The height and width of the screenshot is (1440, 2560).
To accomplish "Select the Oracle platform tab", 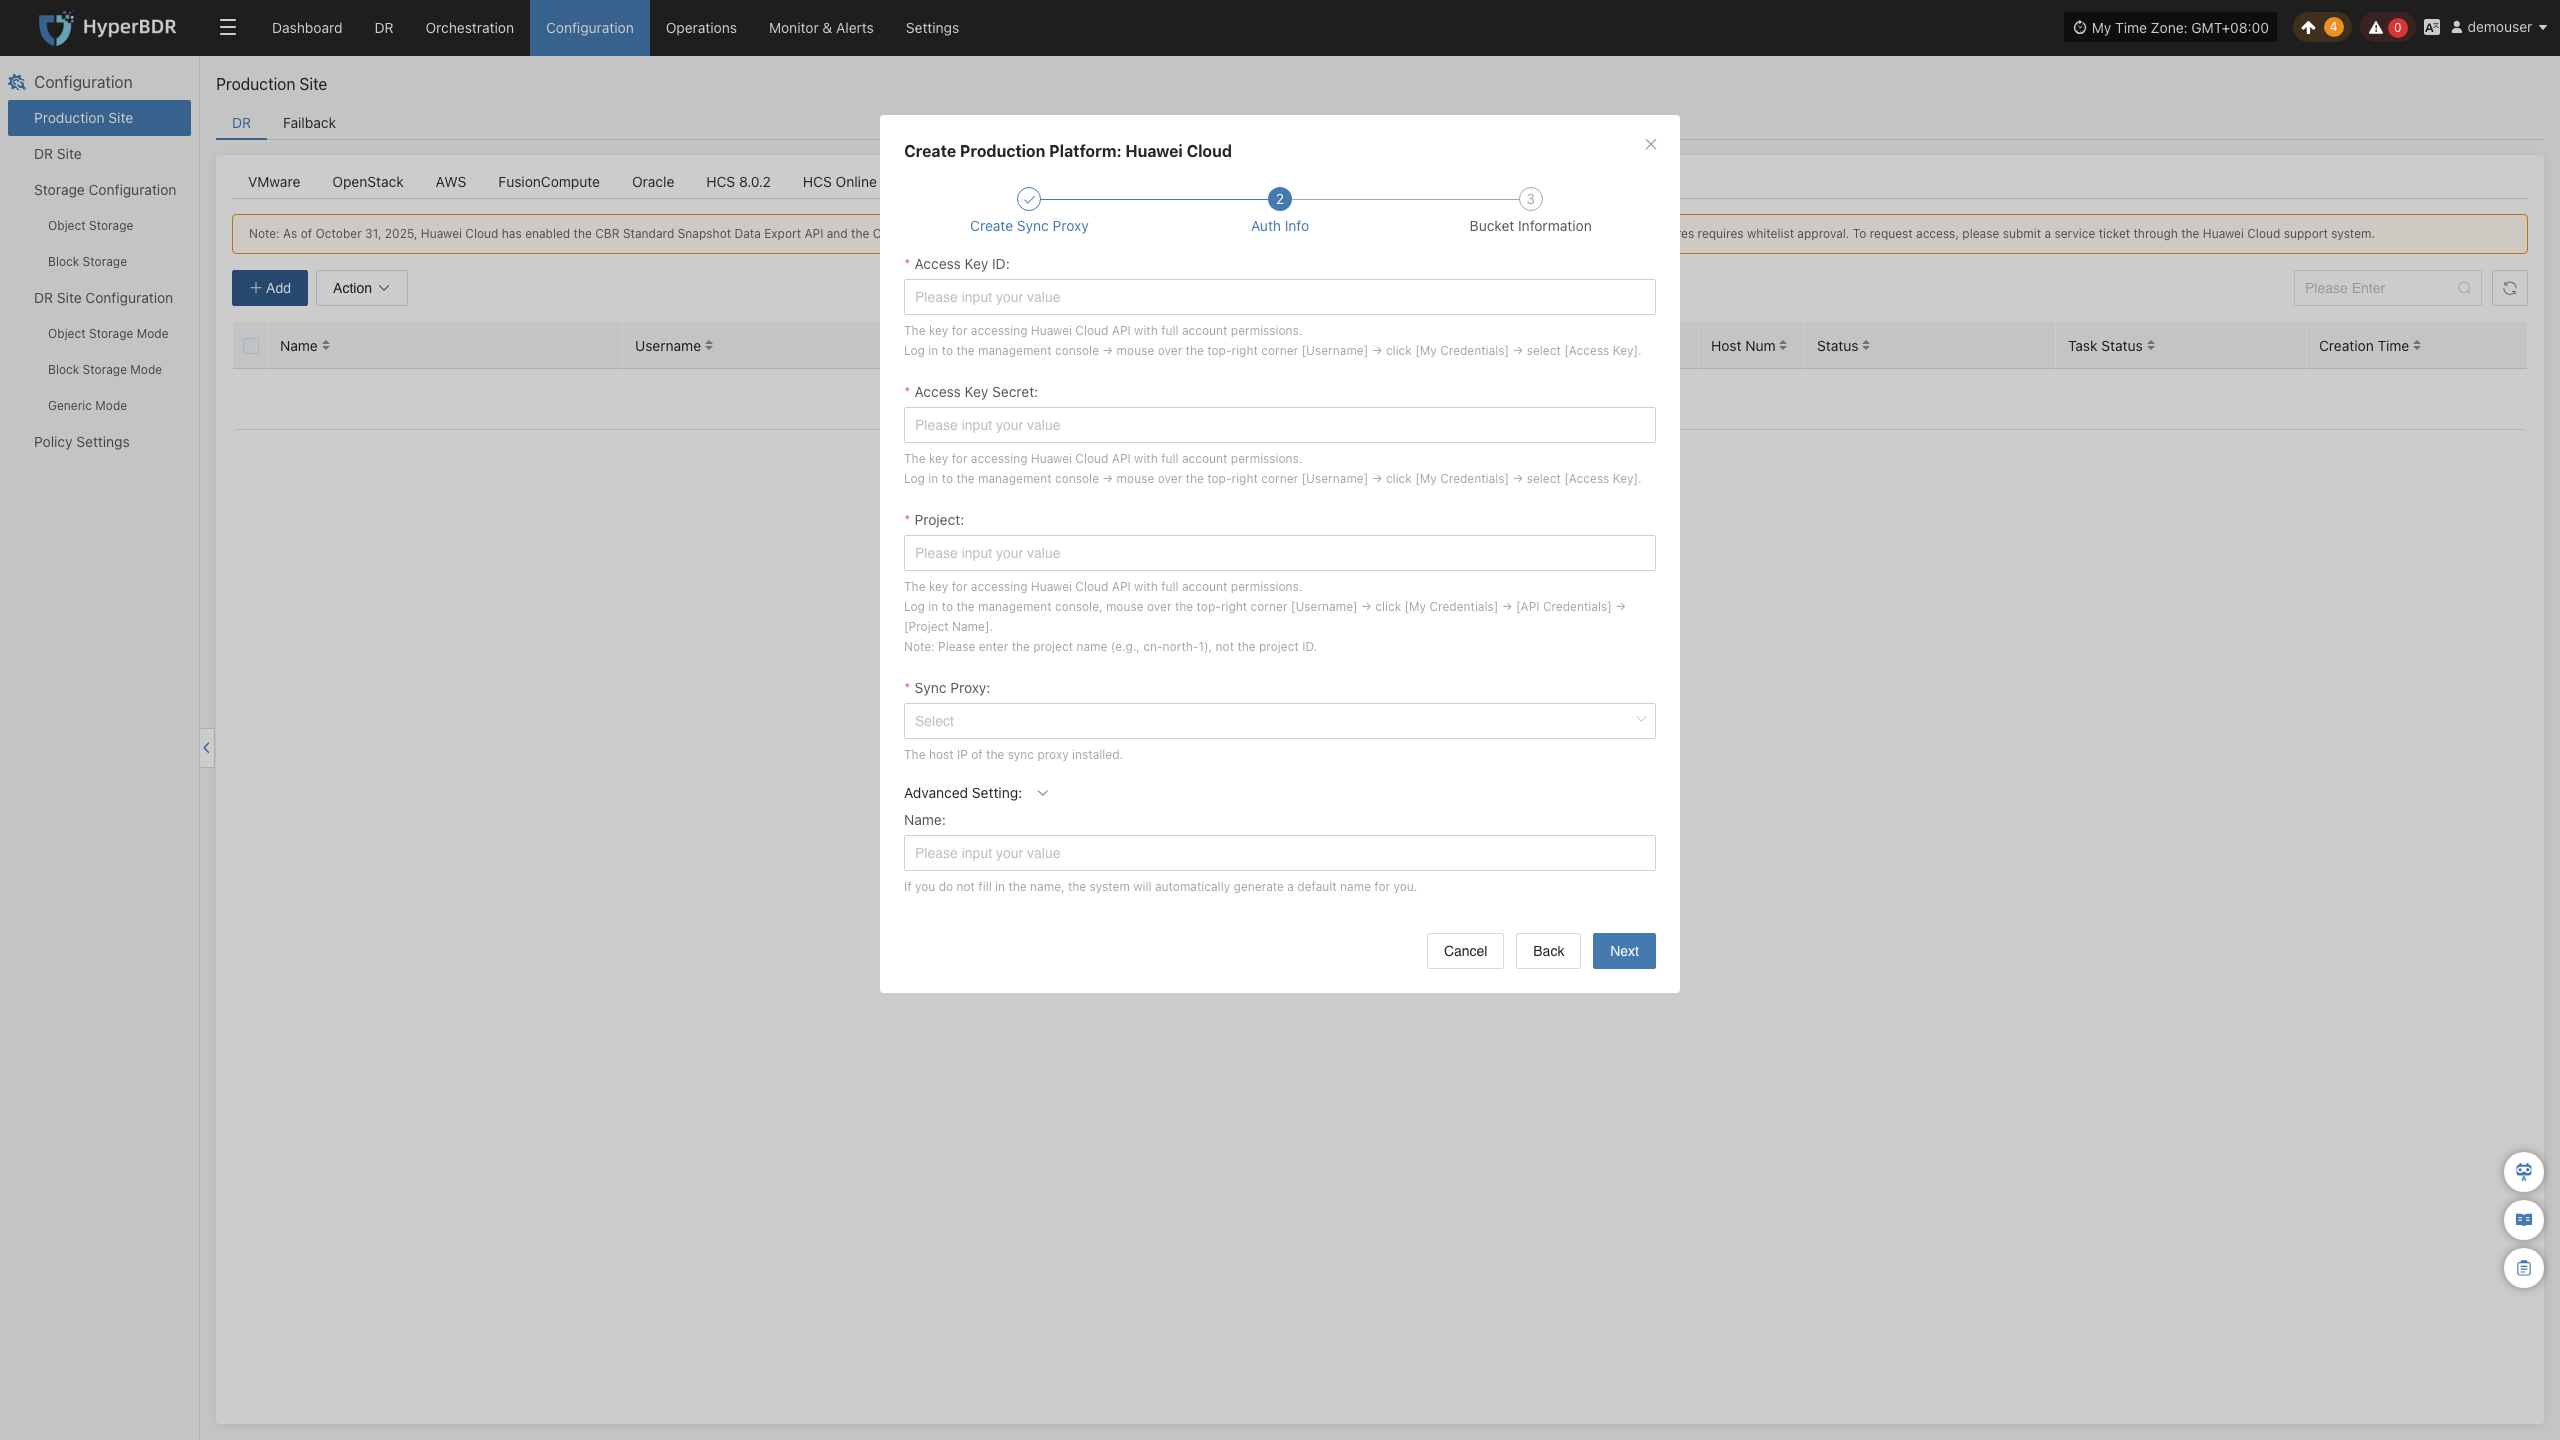I will (653, 182).
